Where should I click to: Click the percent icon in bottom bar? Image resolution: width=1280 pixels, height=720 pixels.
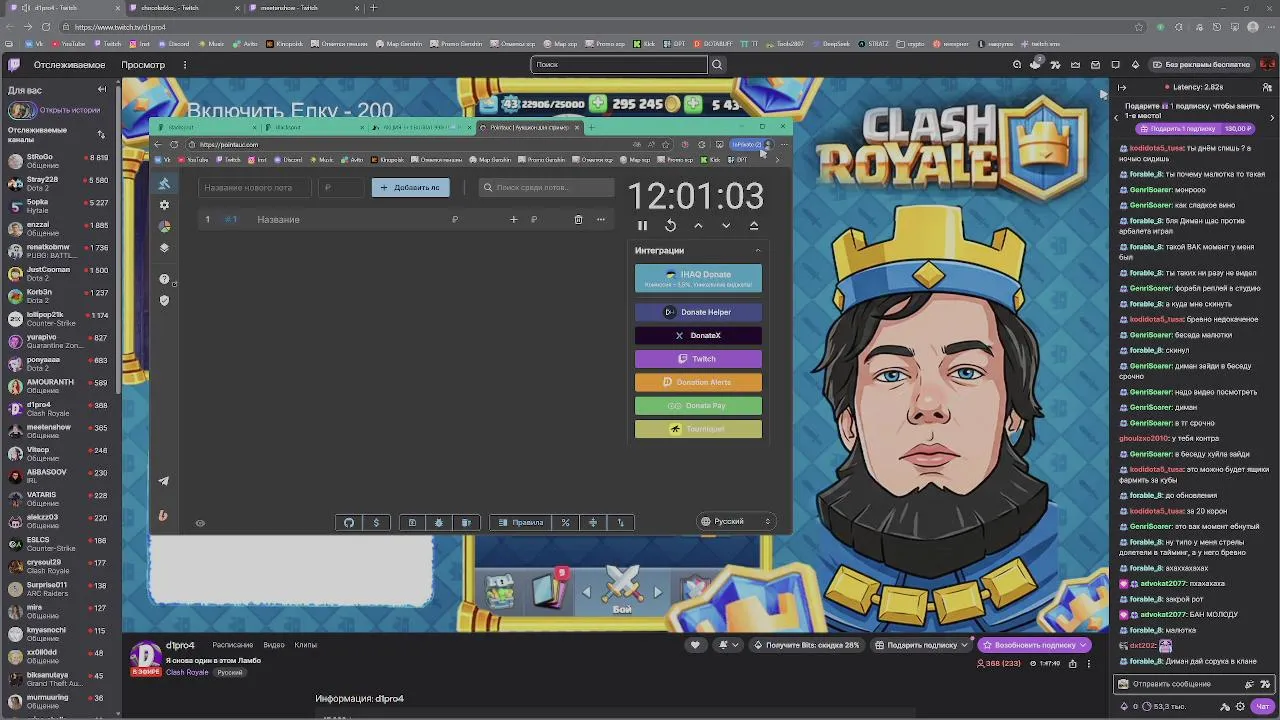click(565, 522)
